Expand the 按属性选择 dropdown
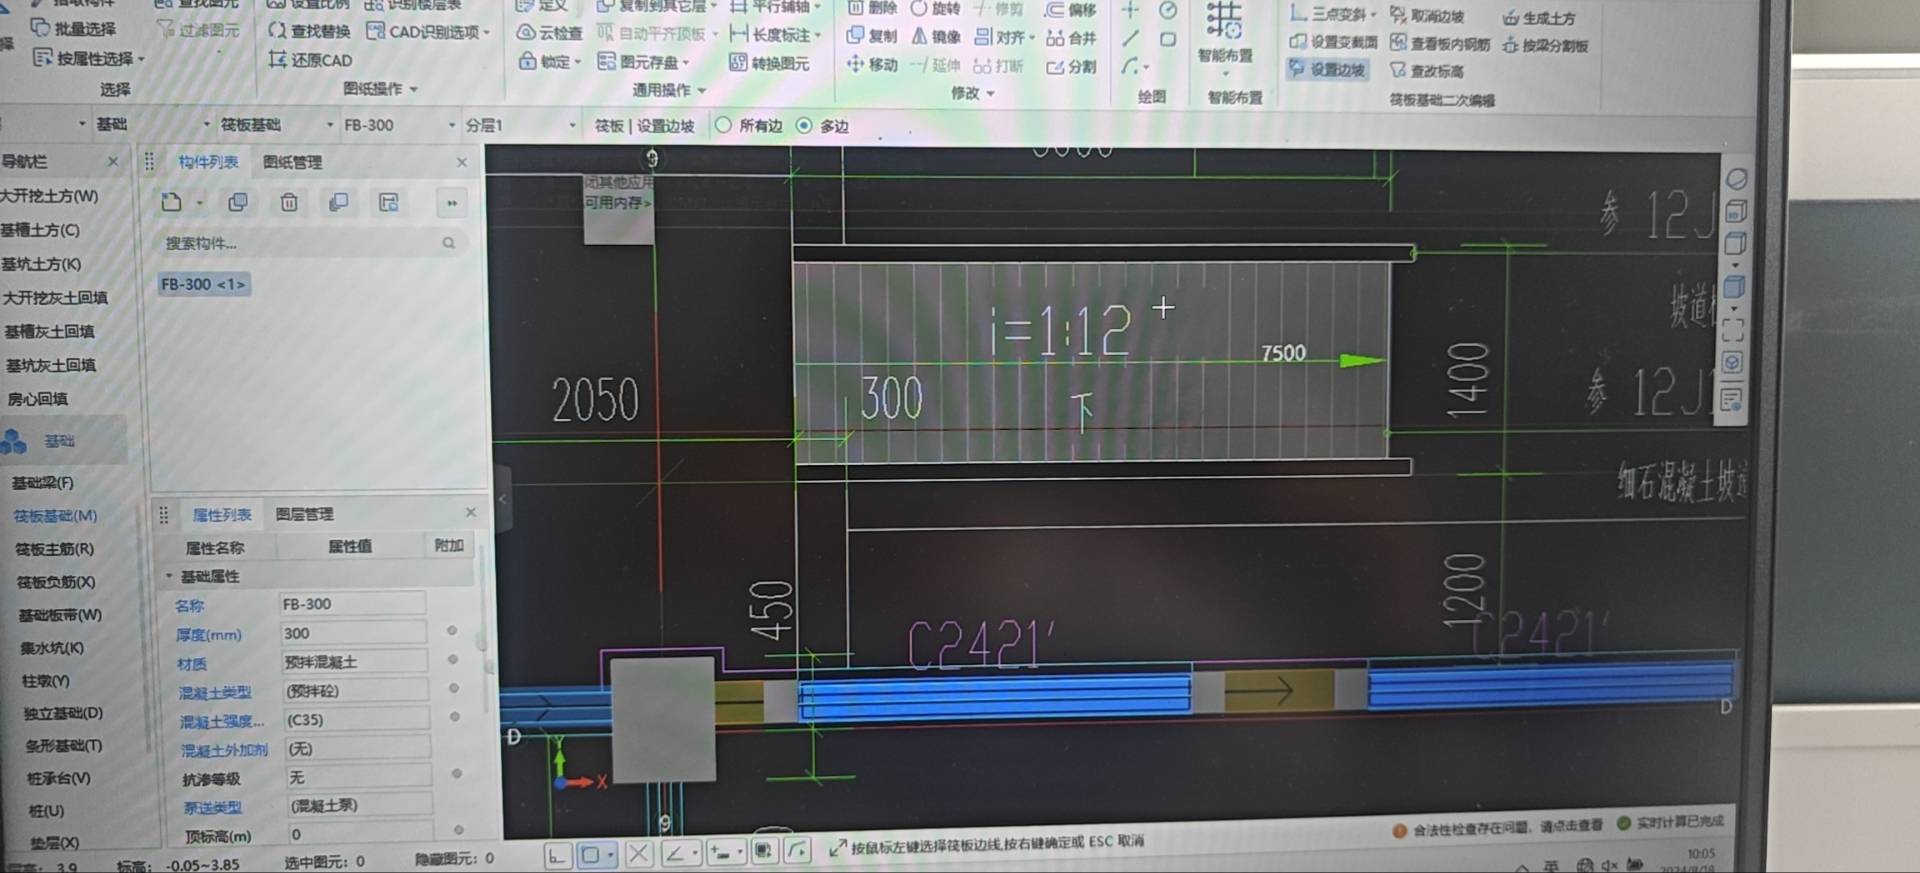 tap(141, 59)
